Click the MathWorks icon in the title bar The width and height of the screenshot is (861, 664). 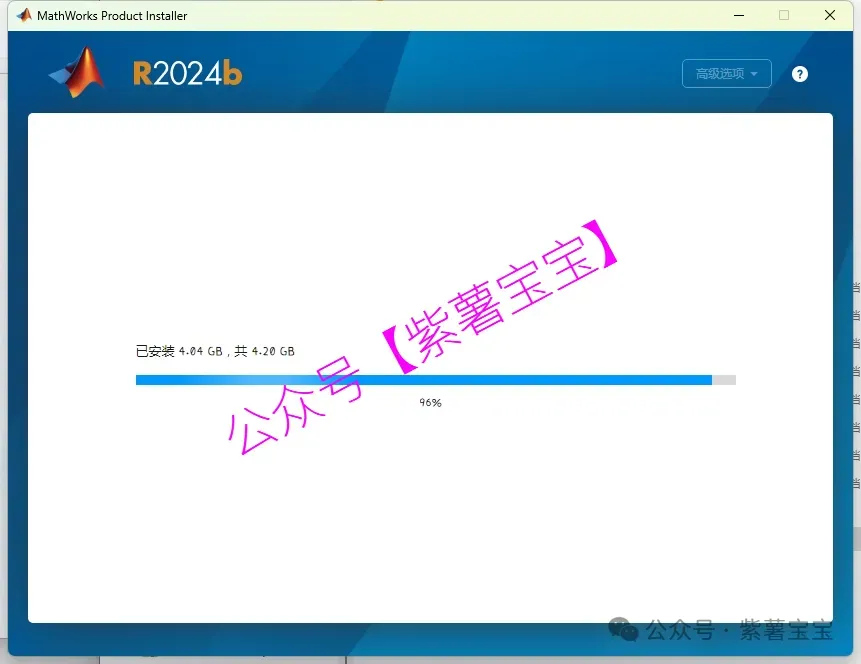[24, 15]
